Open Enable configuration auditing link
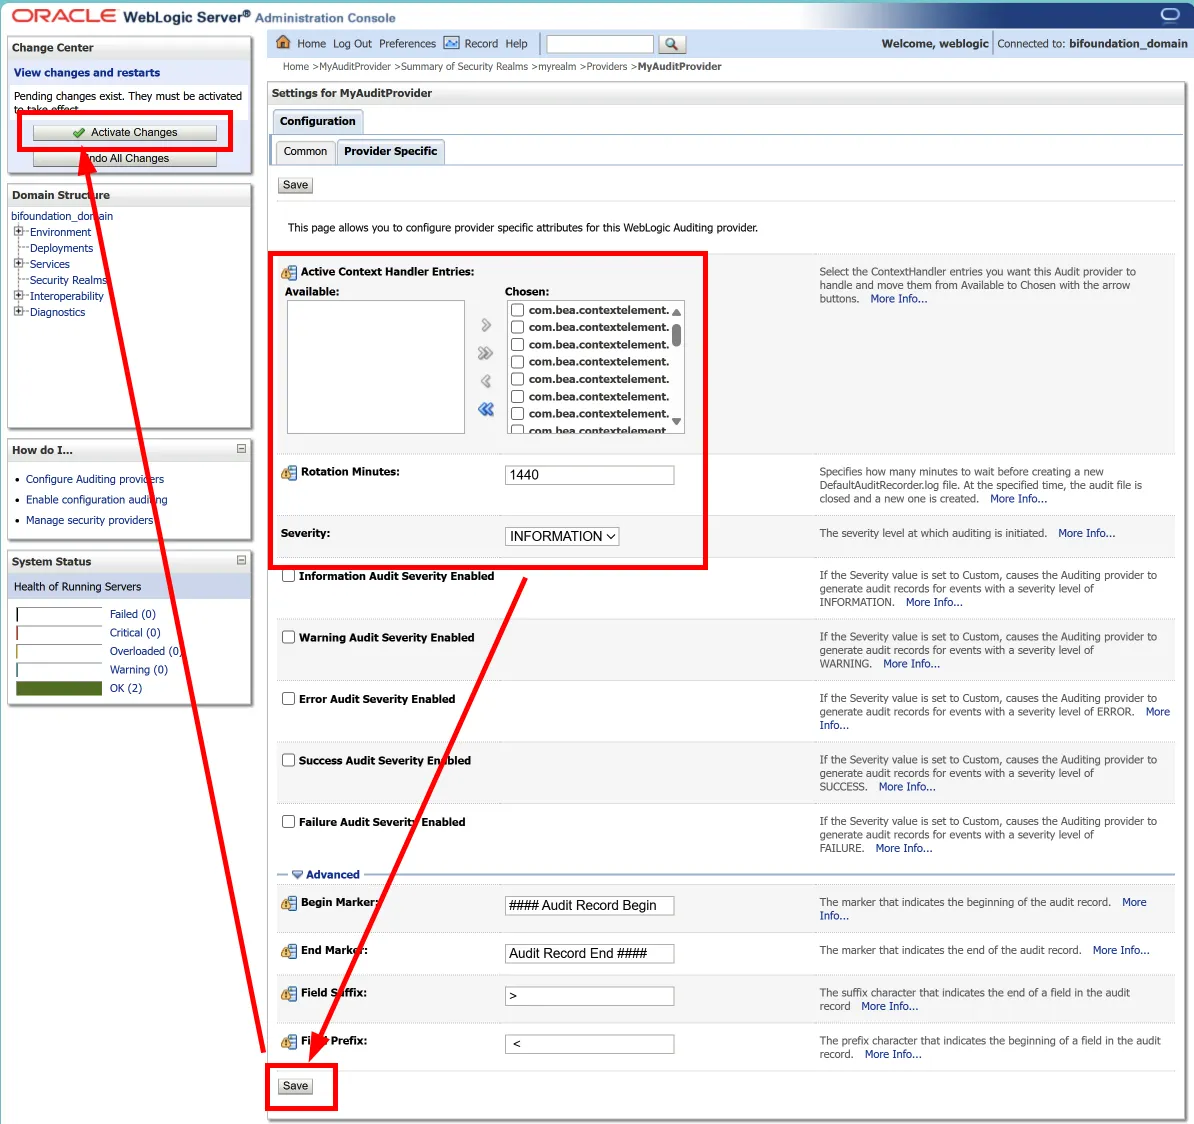The height and width of the screenshot is (1124, 1194). click(97, 500)
